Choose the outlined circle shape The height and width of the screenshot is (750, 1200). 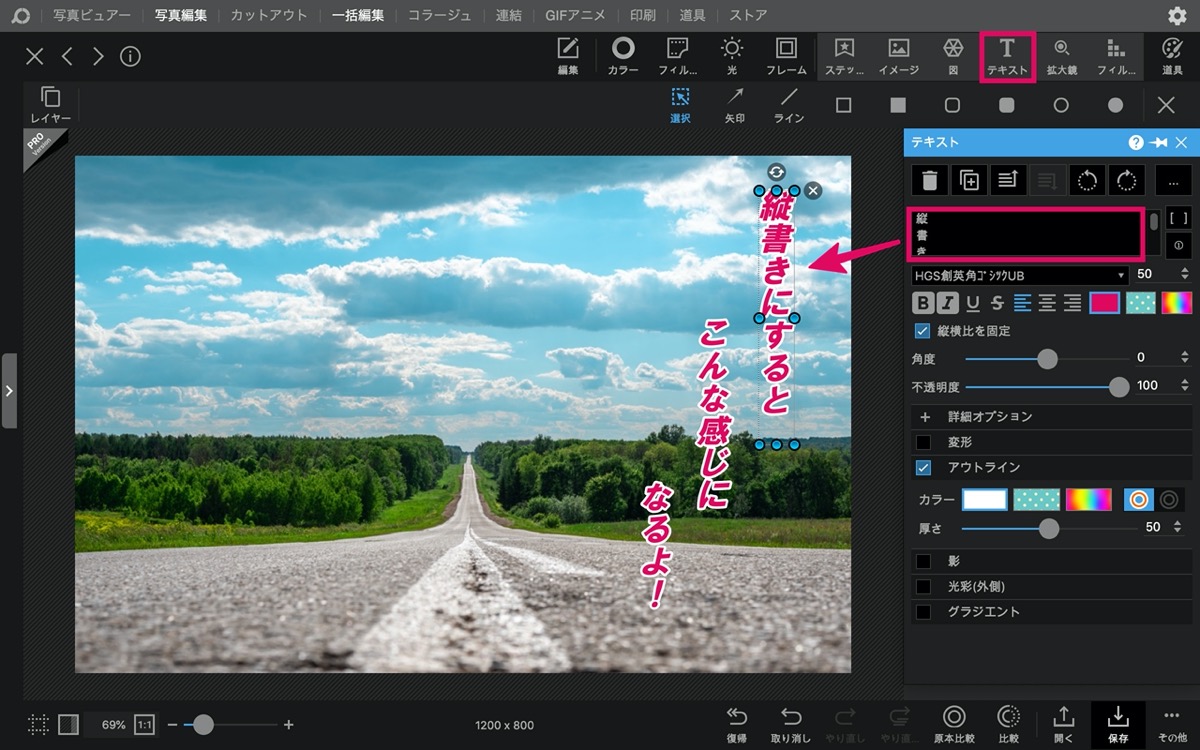tap(1061, 105)
